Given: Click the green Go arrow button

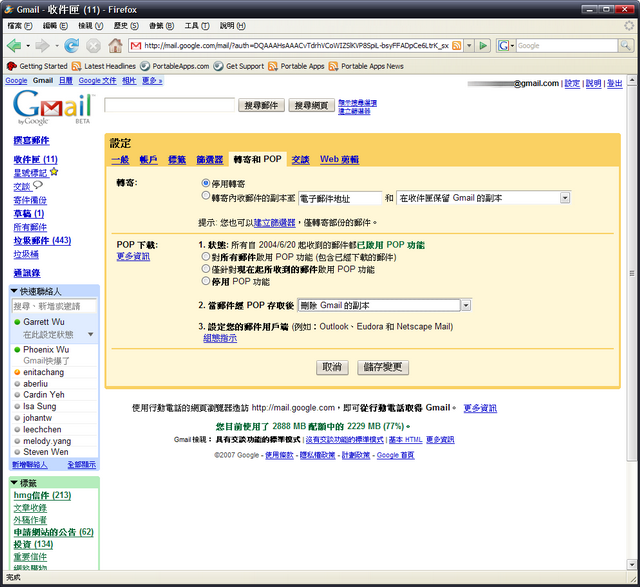Looking at the screenshot, I should [x=483, y=46].
